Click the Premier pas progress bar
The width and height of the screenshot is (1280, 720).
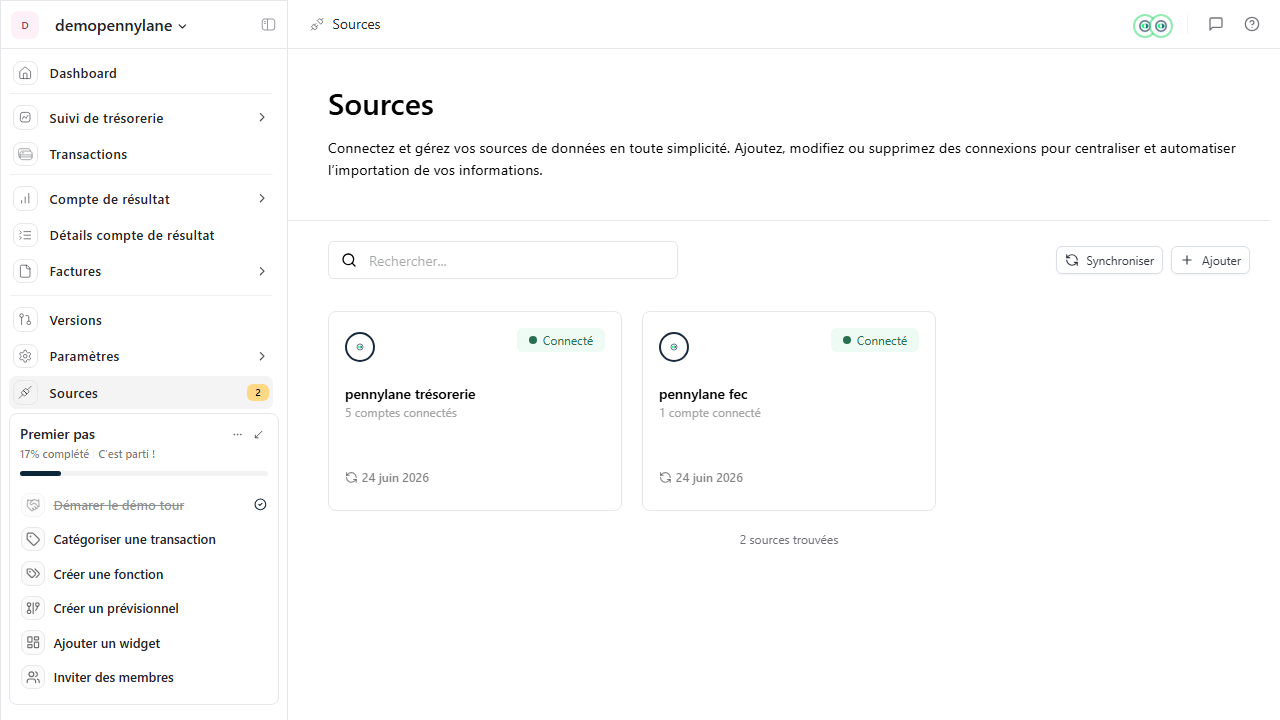pos(144,473)
